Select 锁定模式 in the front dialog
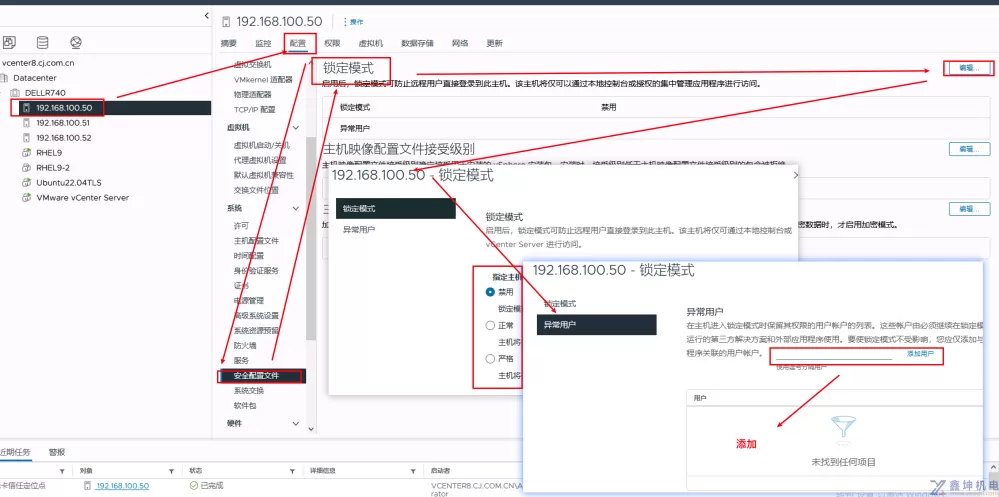The height and width of the screenshot is (497, 999). pos(559,304)
